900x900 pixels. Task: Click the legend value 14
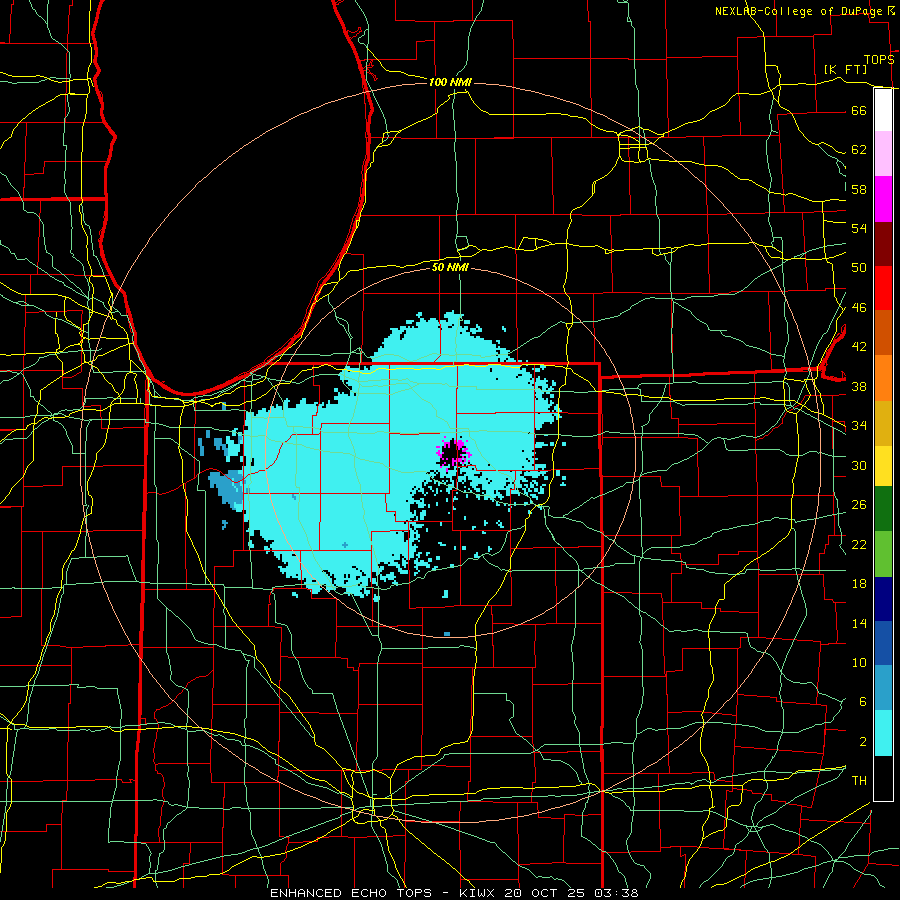point(859,623)
